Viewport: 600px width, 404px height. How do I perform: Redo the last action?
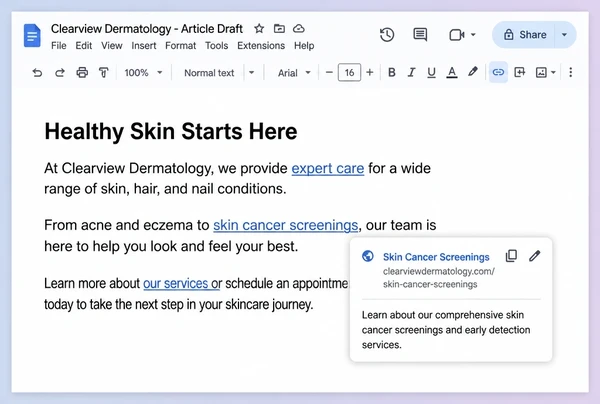(x=60, y=72)
